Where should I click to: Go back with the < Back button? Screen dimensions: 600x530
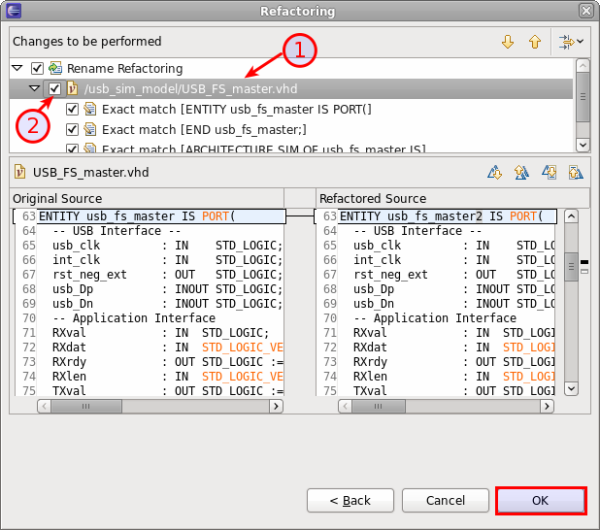point(350,501)
